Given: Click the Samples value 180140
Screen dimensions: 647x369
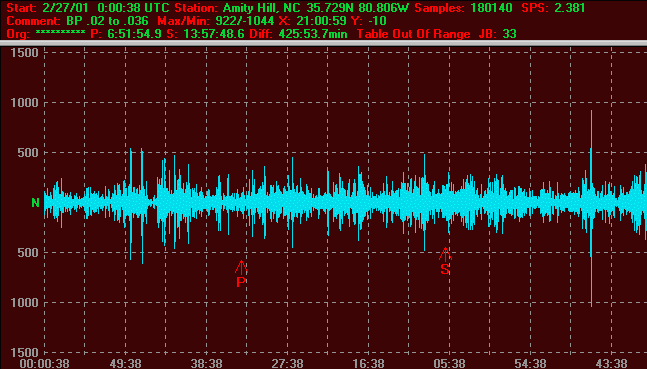Looking at the screenshot, I should click(491, 7).
